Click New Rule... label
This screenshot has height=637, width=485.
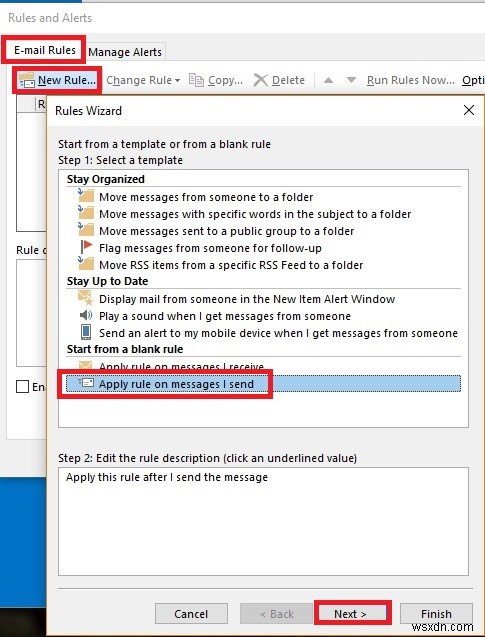pyautogui.click(x=67, y=80)
